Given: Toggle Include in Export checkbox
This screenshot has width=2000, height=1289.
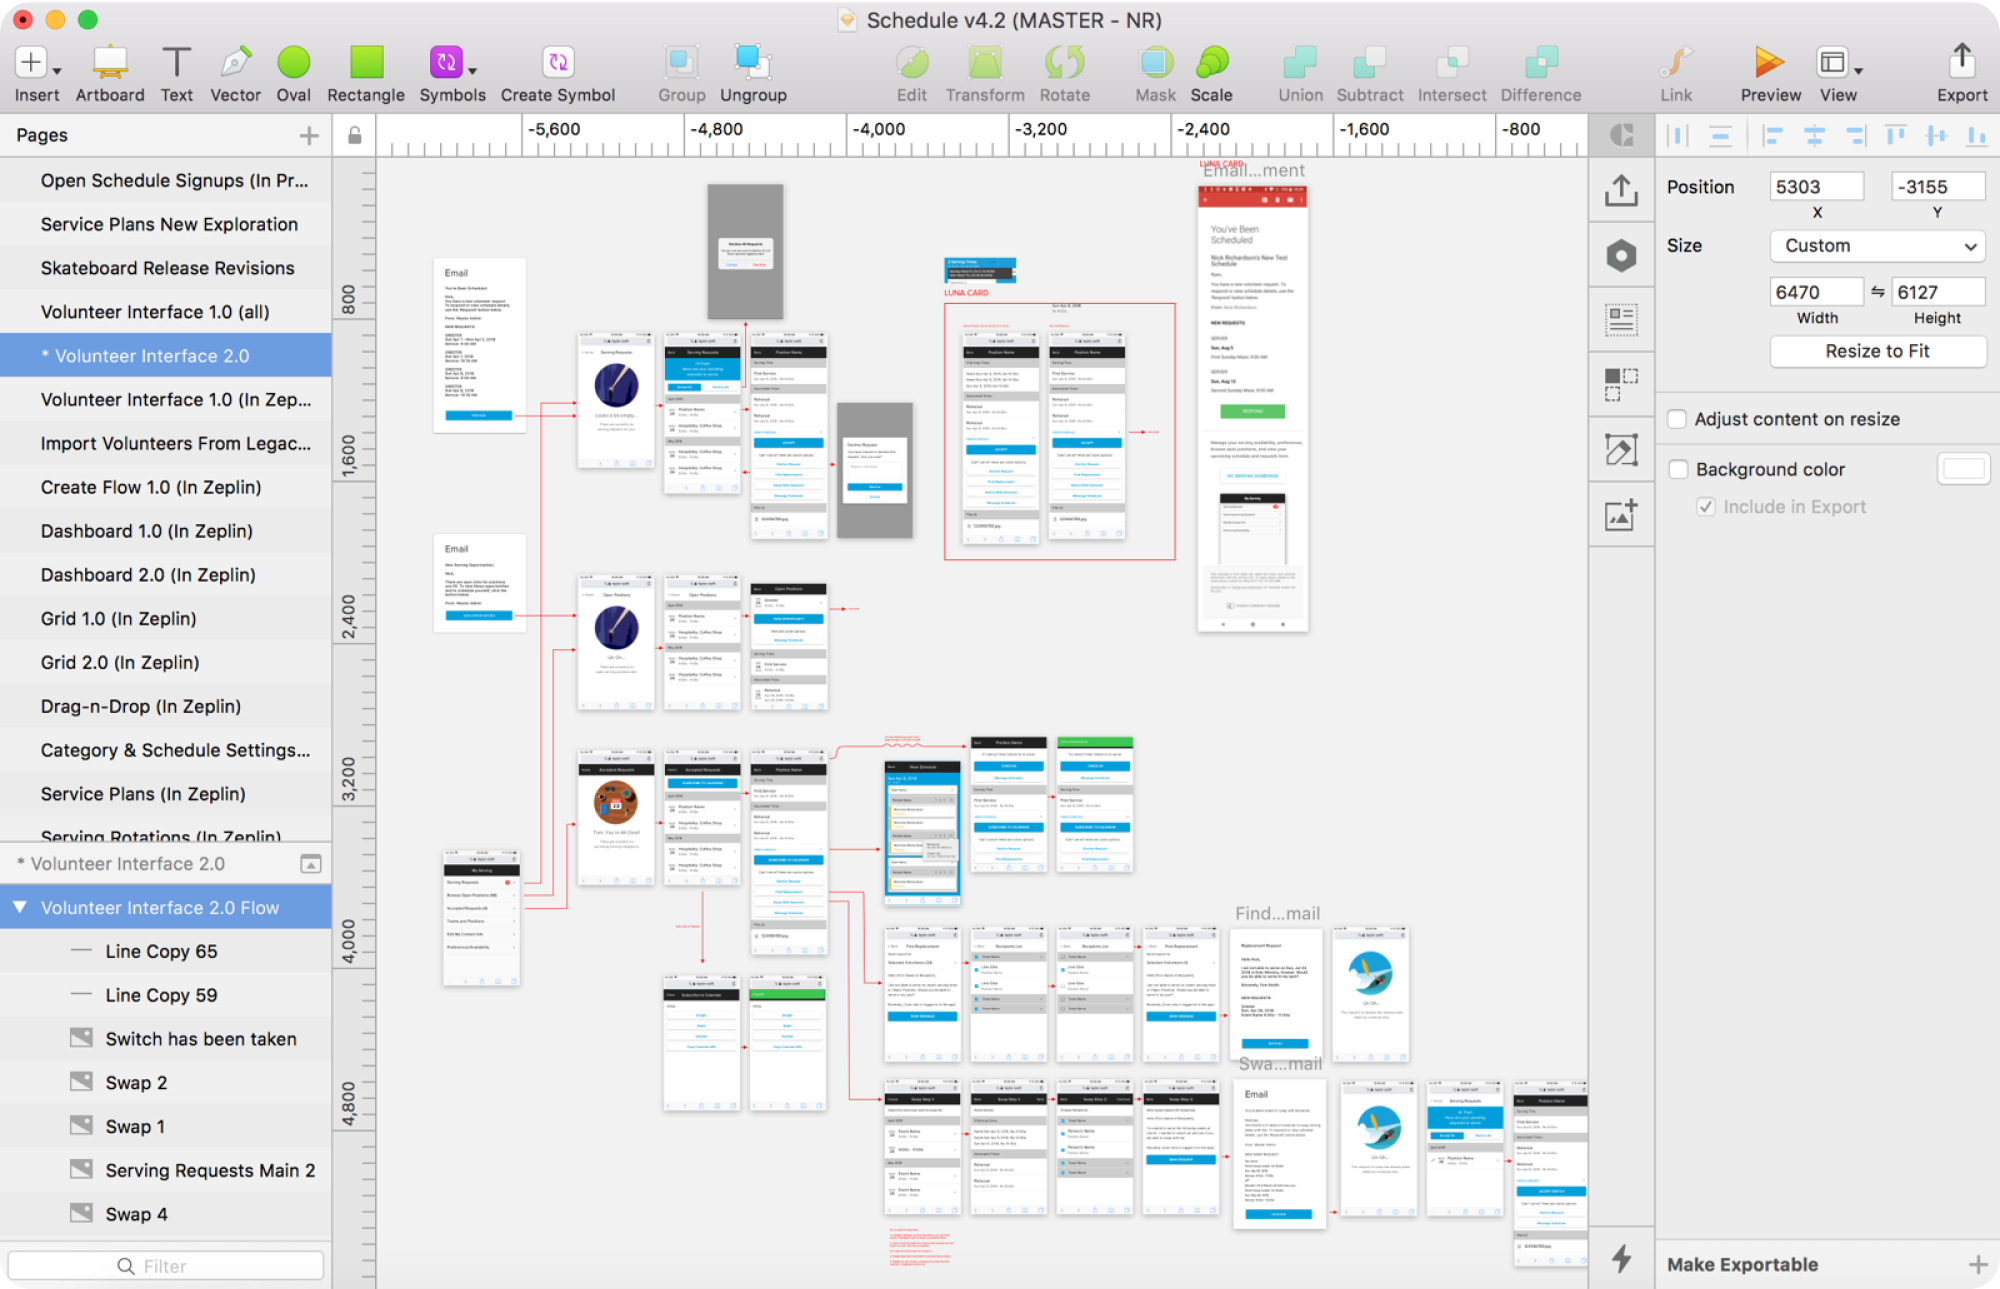Looking at the screenshot, I should point(1701,506).
